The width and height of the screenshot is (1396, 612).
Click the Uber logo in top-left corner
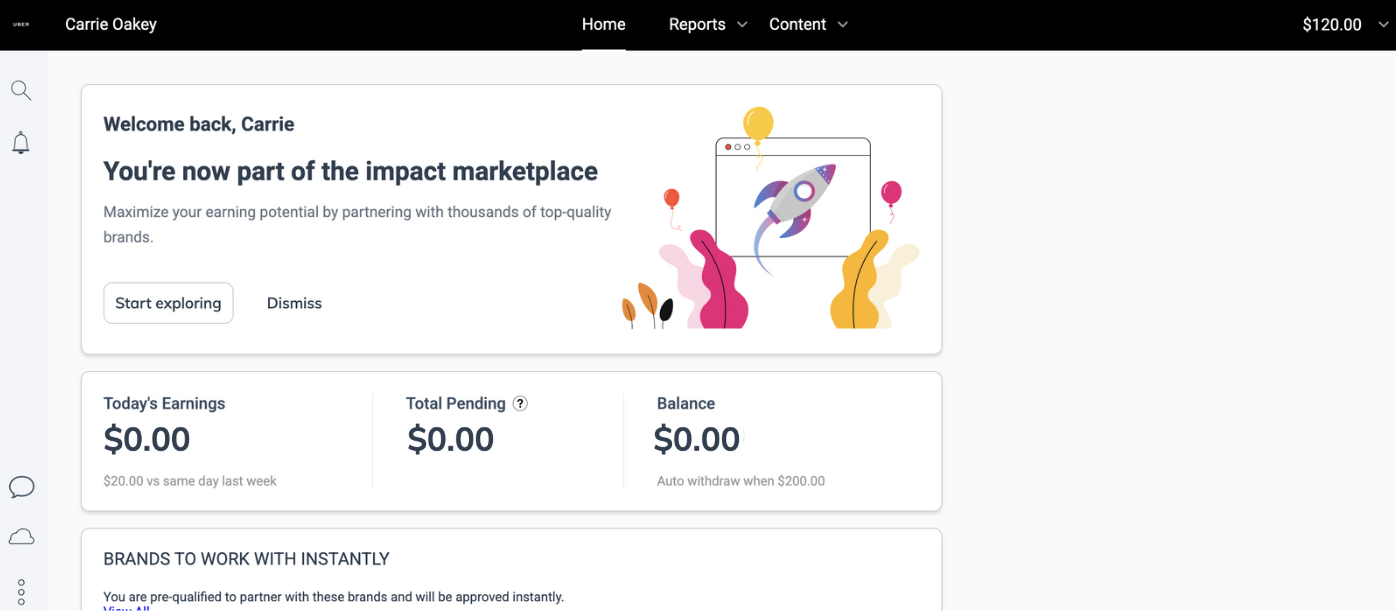tap(21, 25)
